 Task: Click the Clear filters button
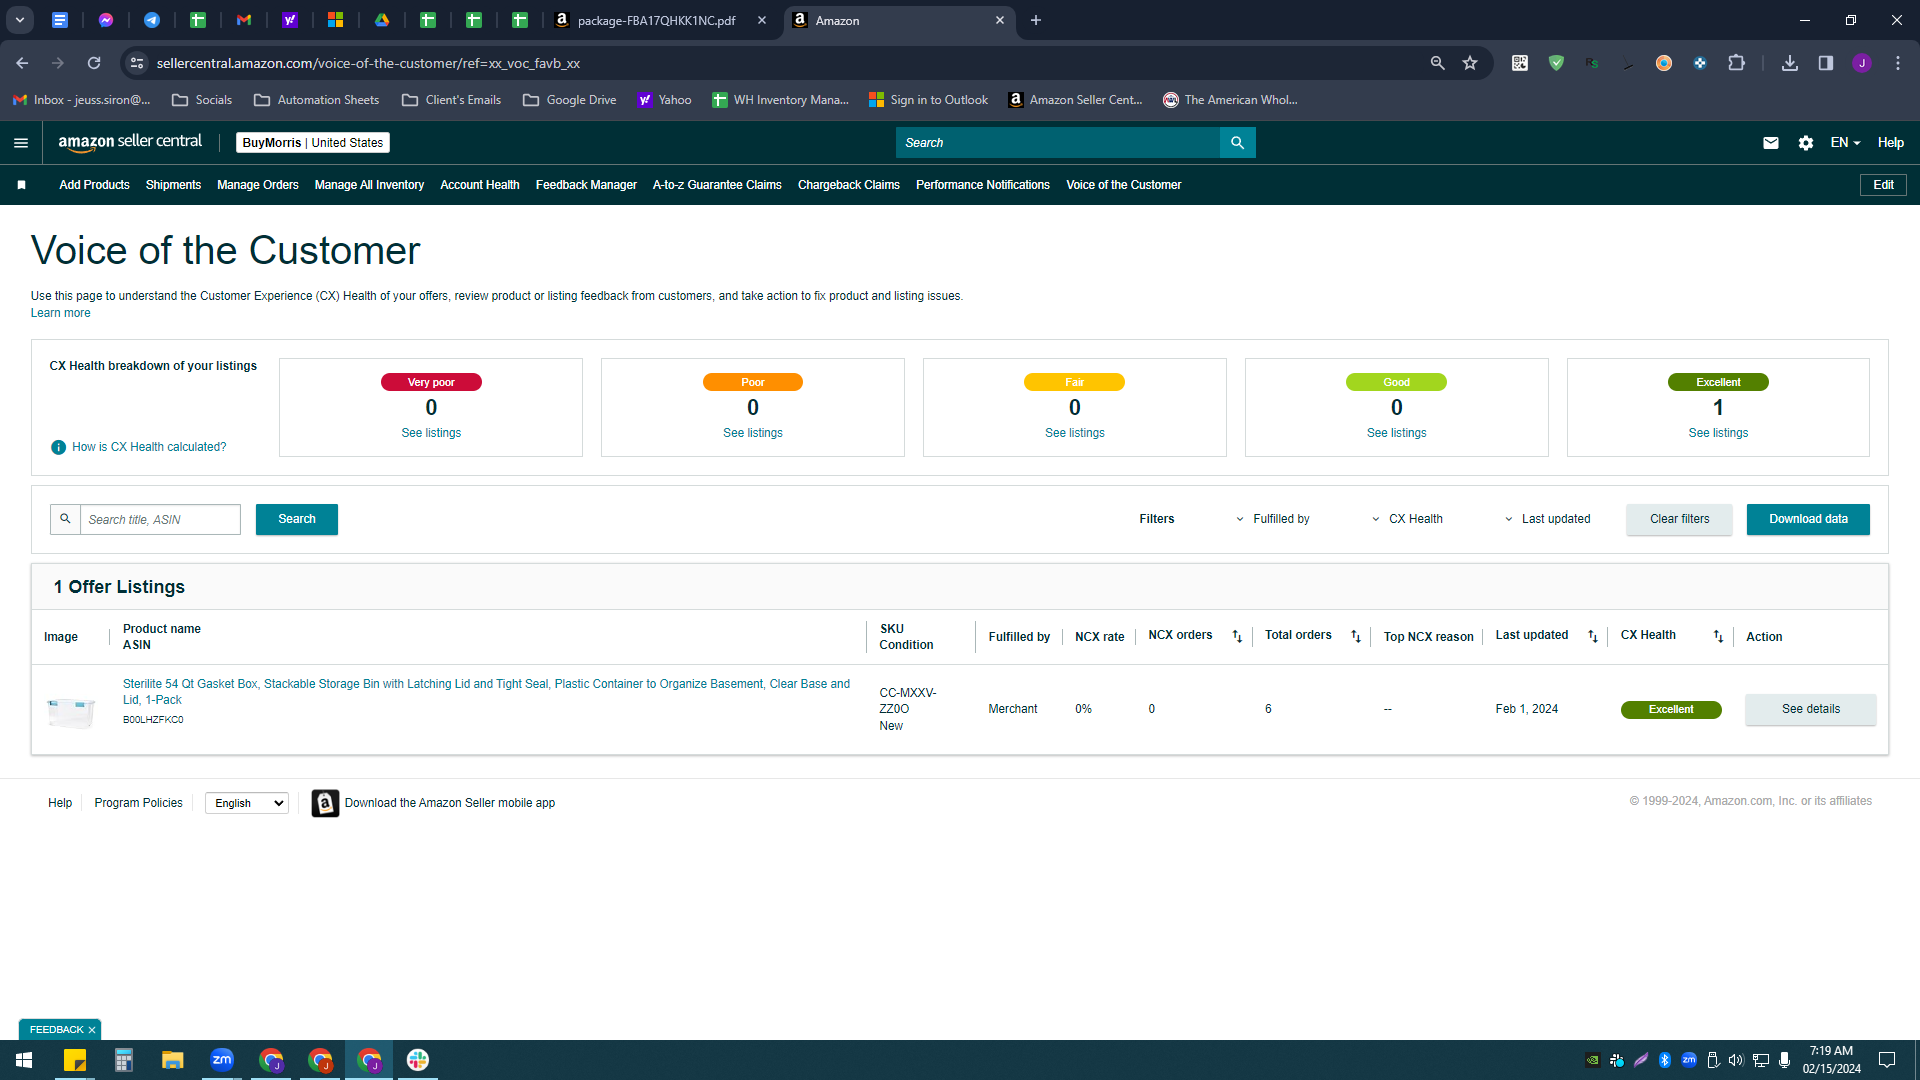[1679, 519]
